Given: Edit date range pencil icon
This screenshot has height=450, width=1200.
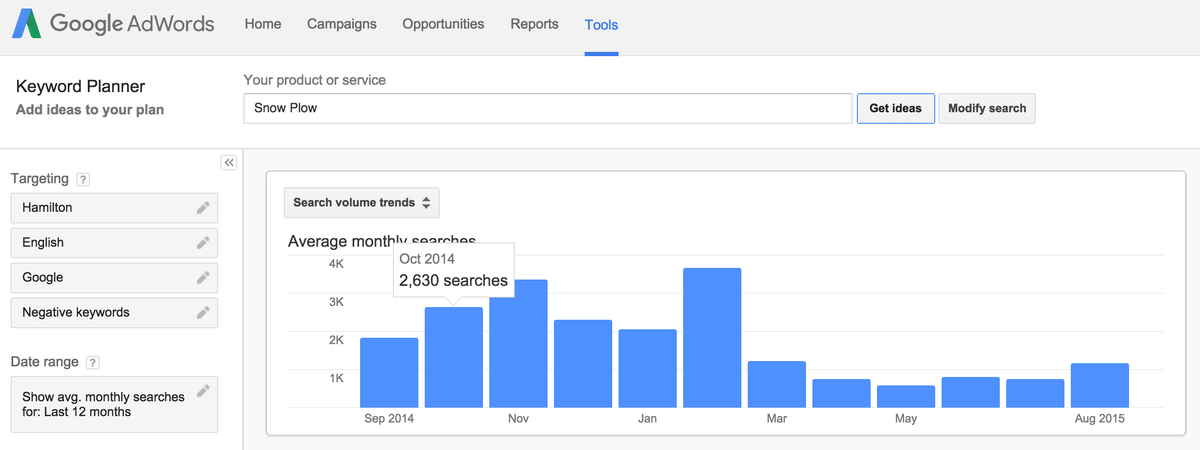Looking at the screenshot, I should [203, 391].
